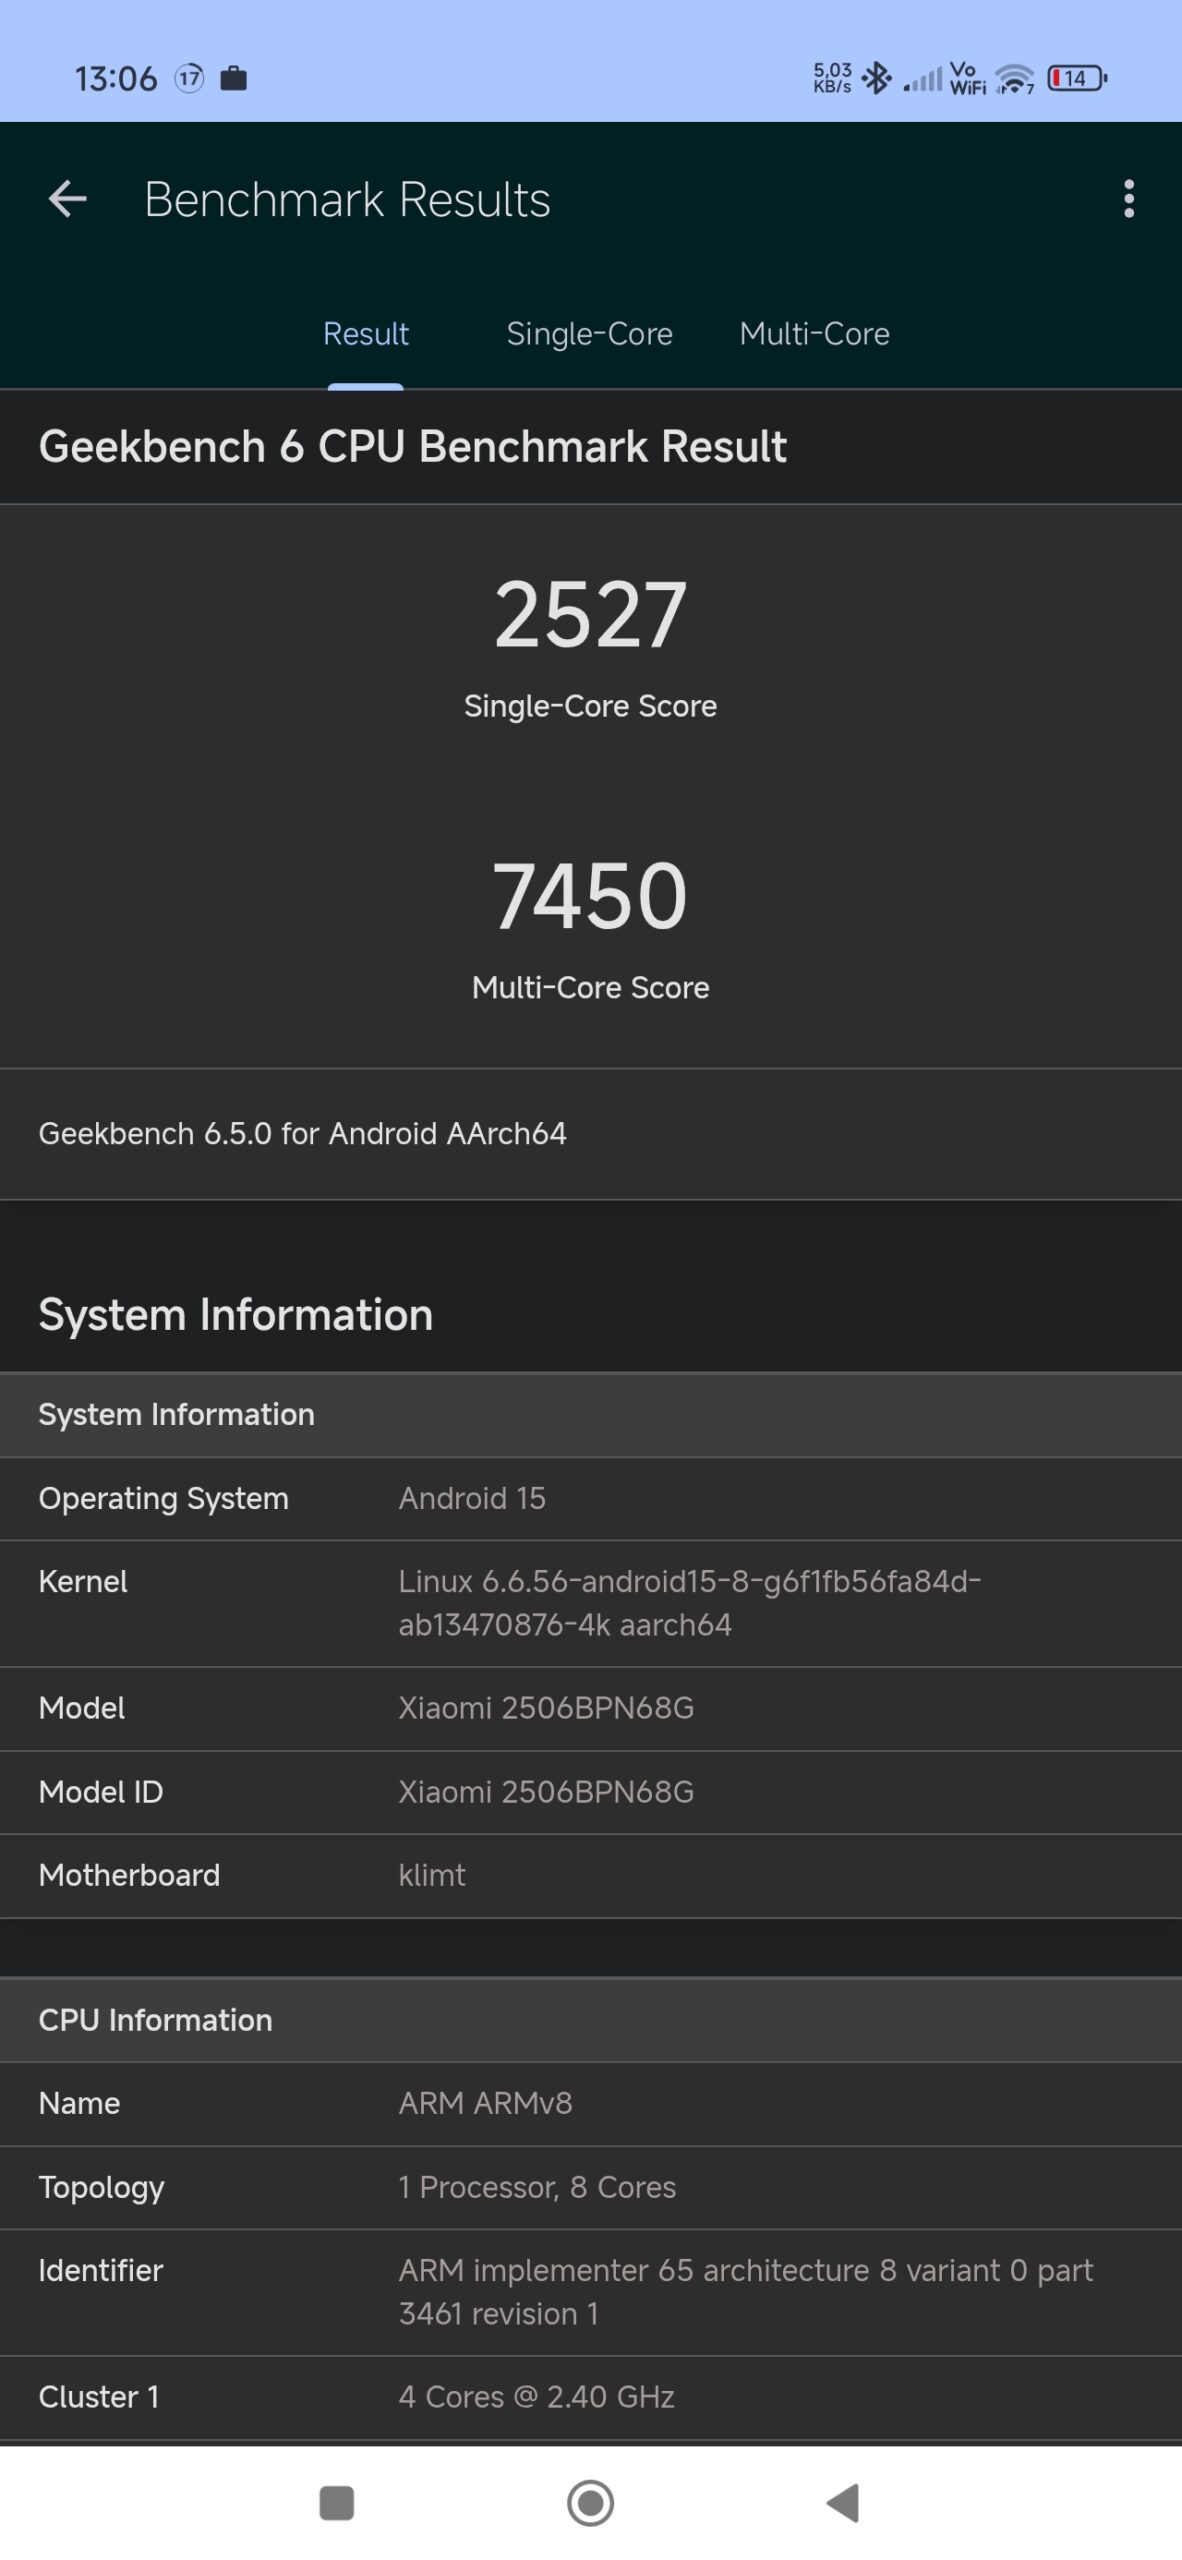
Task: Tap the Wi-Fi signal status icon
Action: 1015,78
